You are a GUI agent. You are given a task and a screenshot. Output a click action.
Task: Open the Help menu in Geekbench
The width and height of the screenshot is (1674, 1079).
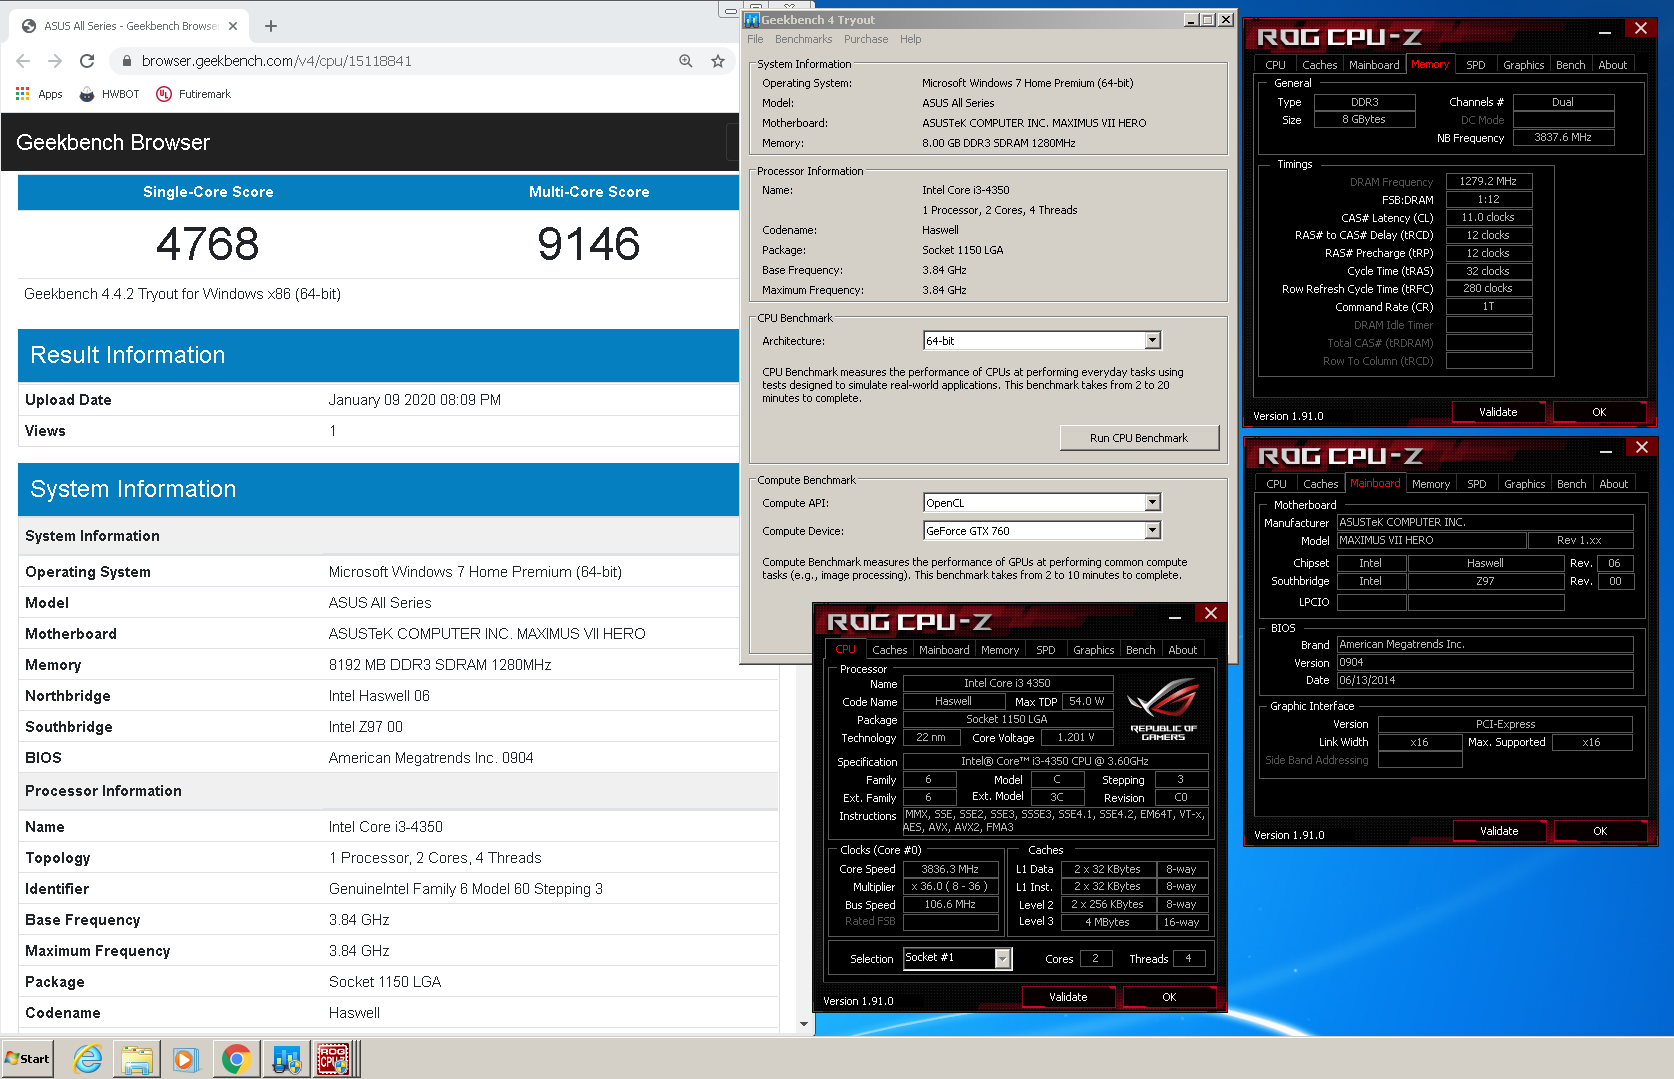910,39
